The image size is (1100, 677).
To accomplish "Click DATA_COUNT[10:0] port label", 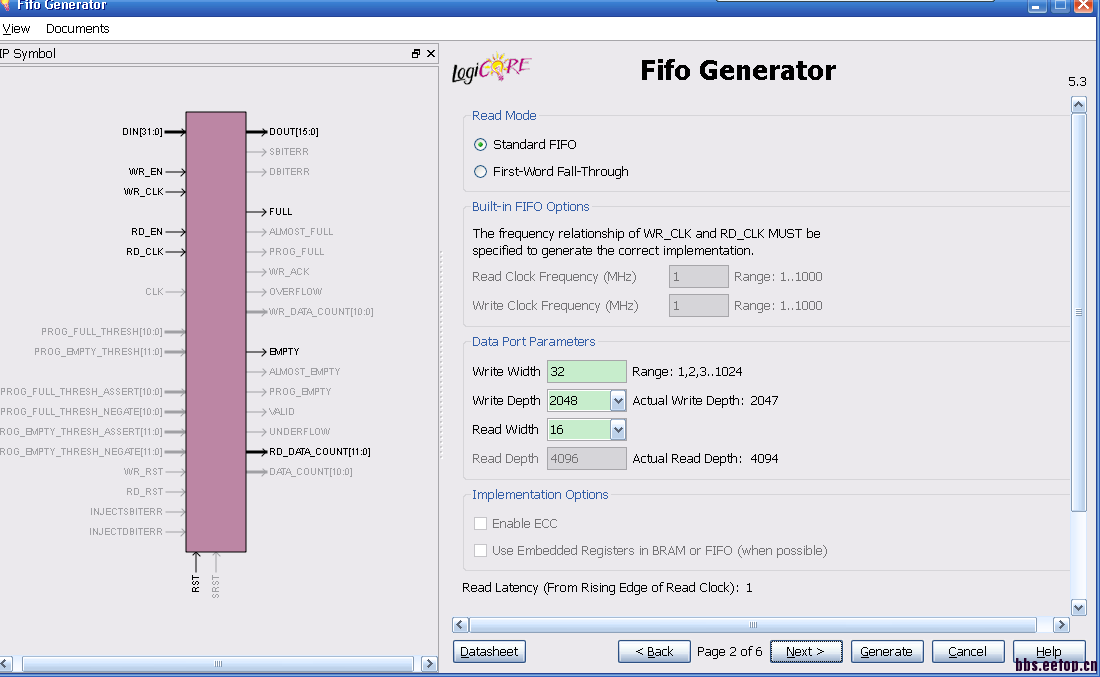I will coord(311,472).
